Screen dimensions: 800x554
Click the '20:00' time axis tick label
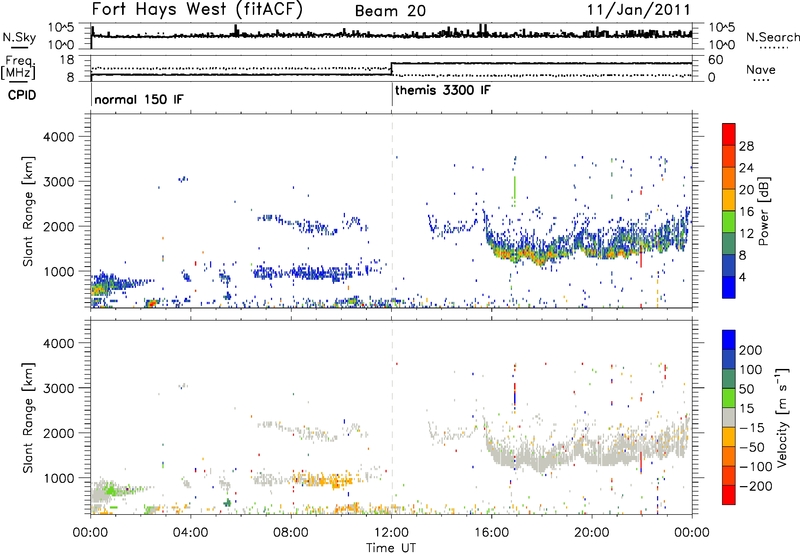click(592, 533)
